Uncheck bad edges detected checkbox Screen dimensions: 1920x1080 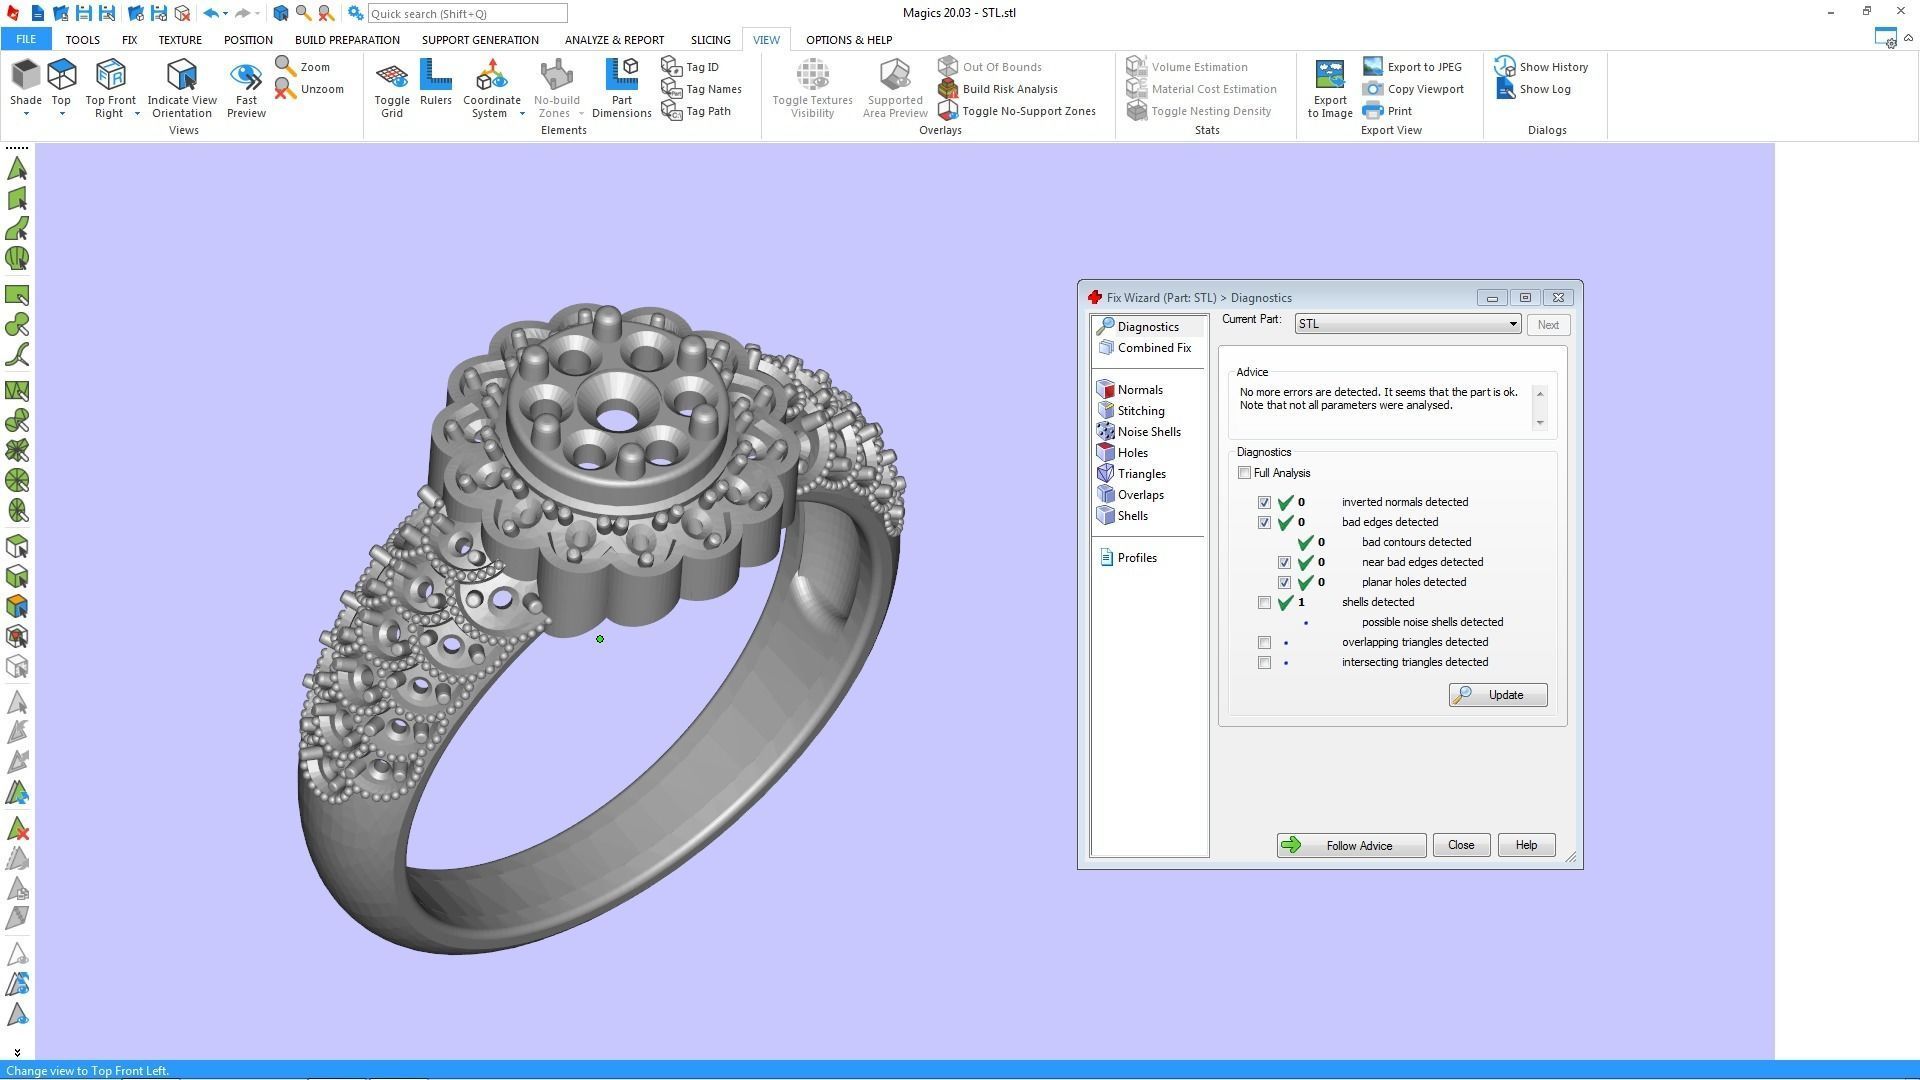[1264, 522]
